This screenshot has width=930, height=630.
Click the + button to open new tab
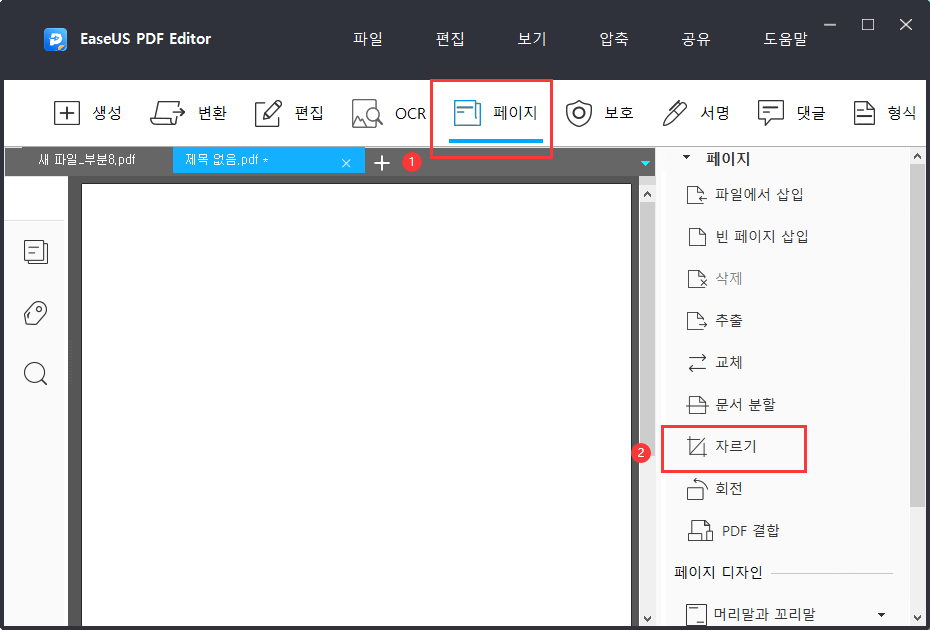pyautogui.click(x=382, y=161)
